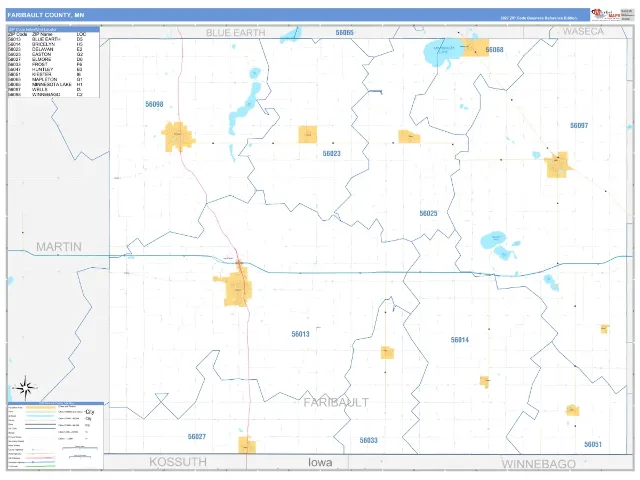The height and width of the screenshot is (480, 640).
Task: Click the compass rose icon
Action: click(25, 388)
